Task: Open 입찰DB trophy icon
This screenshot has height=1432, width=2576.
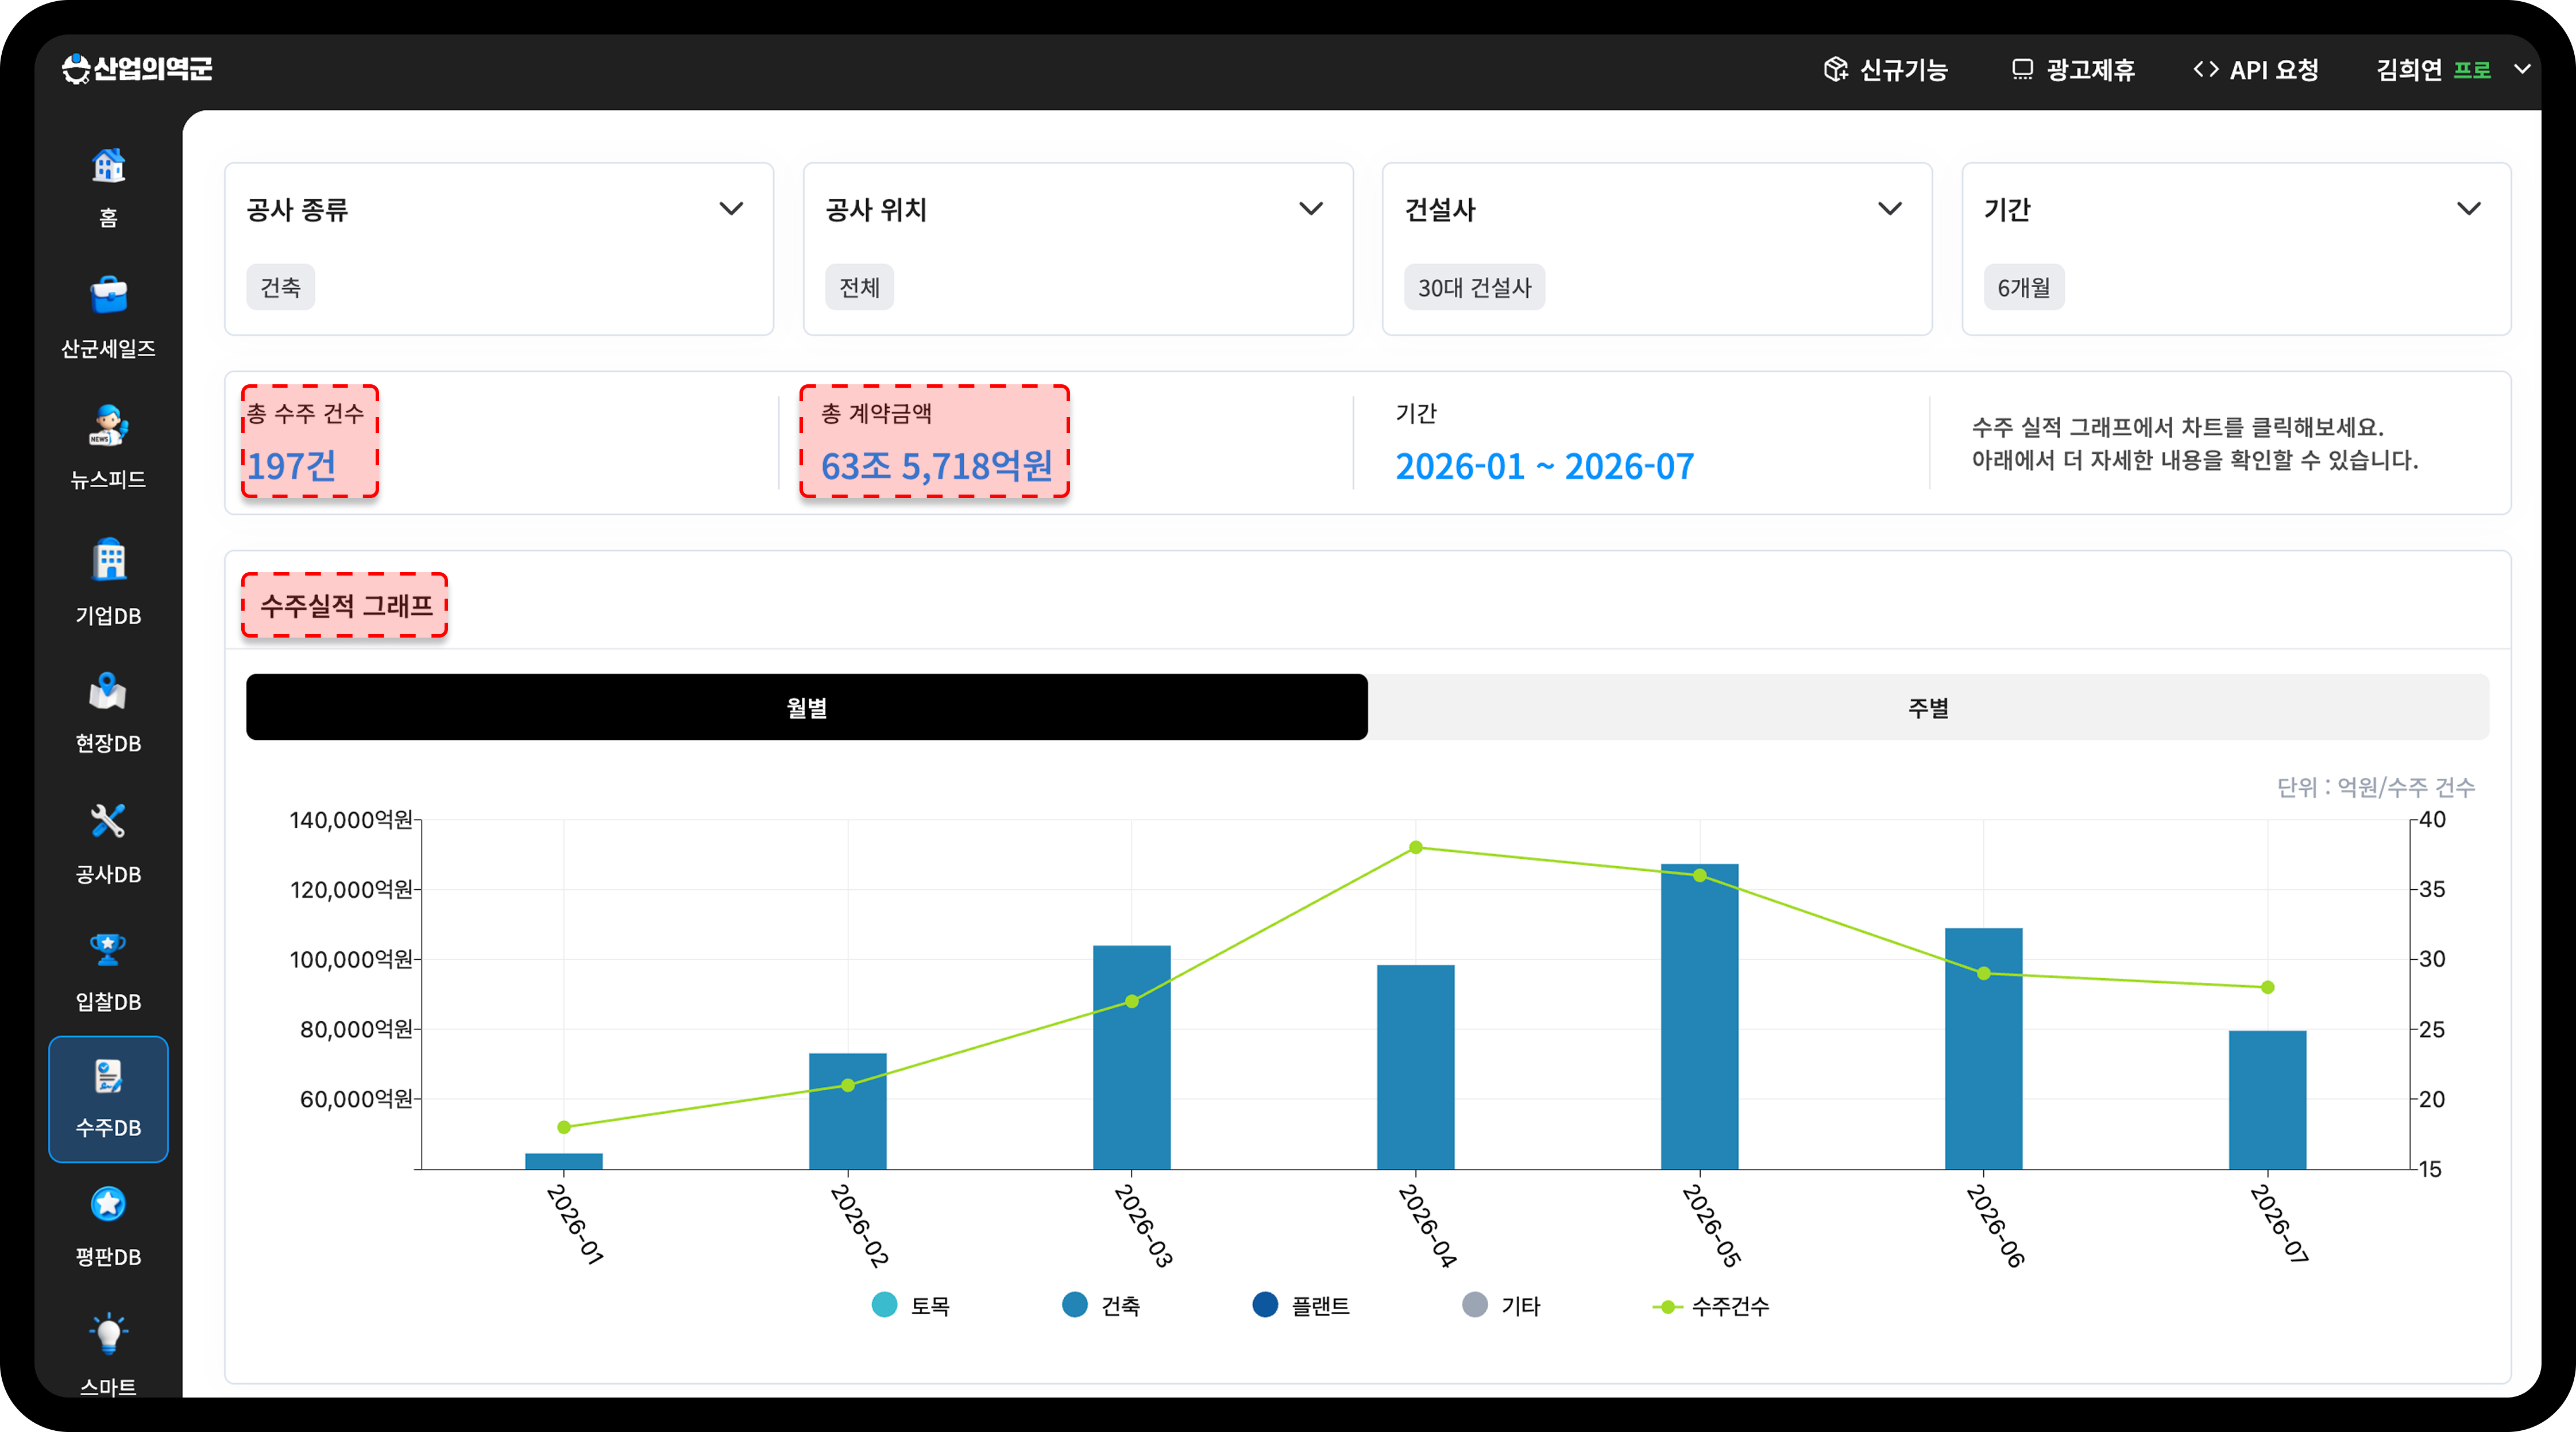Action: point(108,949)
